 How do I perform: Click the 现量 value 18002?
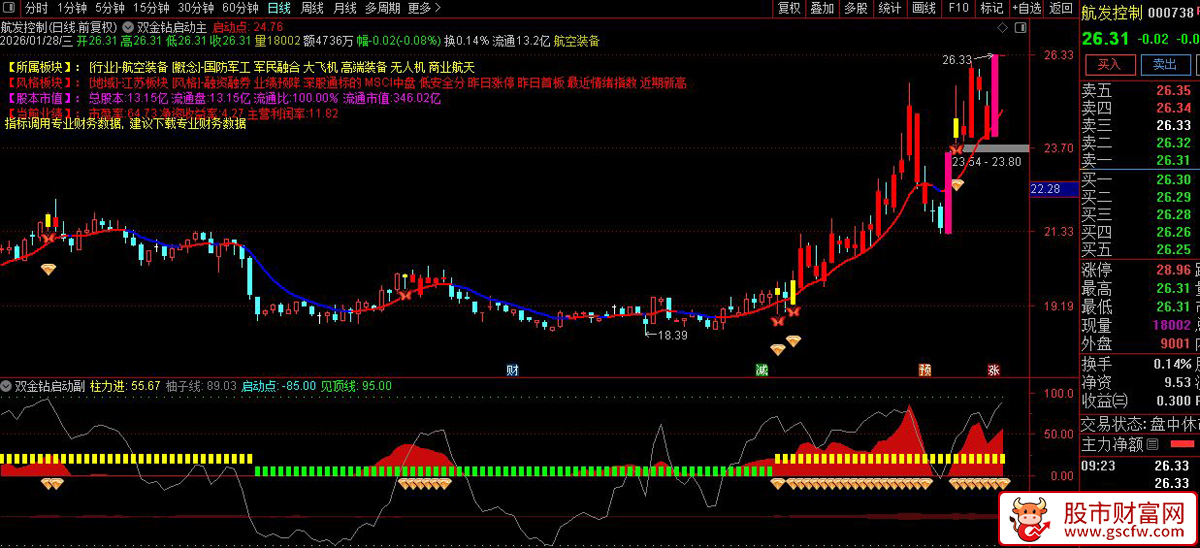coord(1171,325)
